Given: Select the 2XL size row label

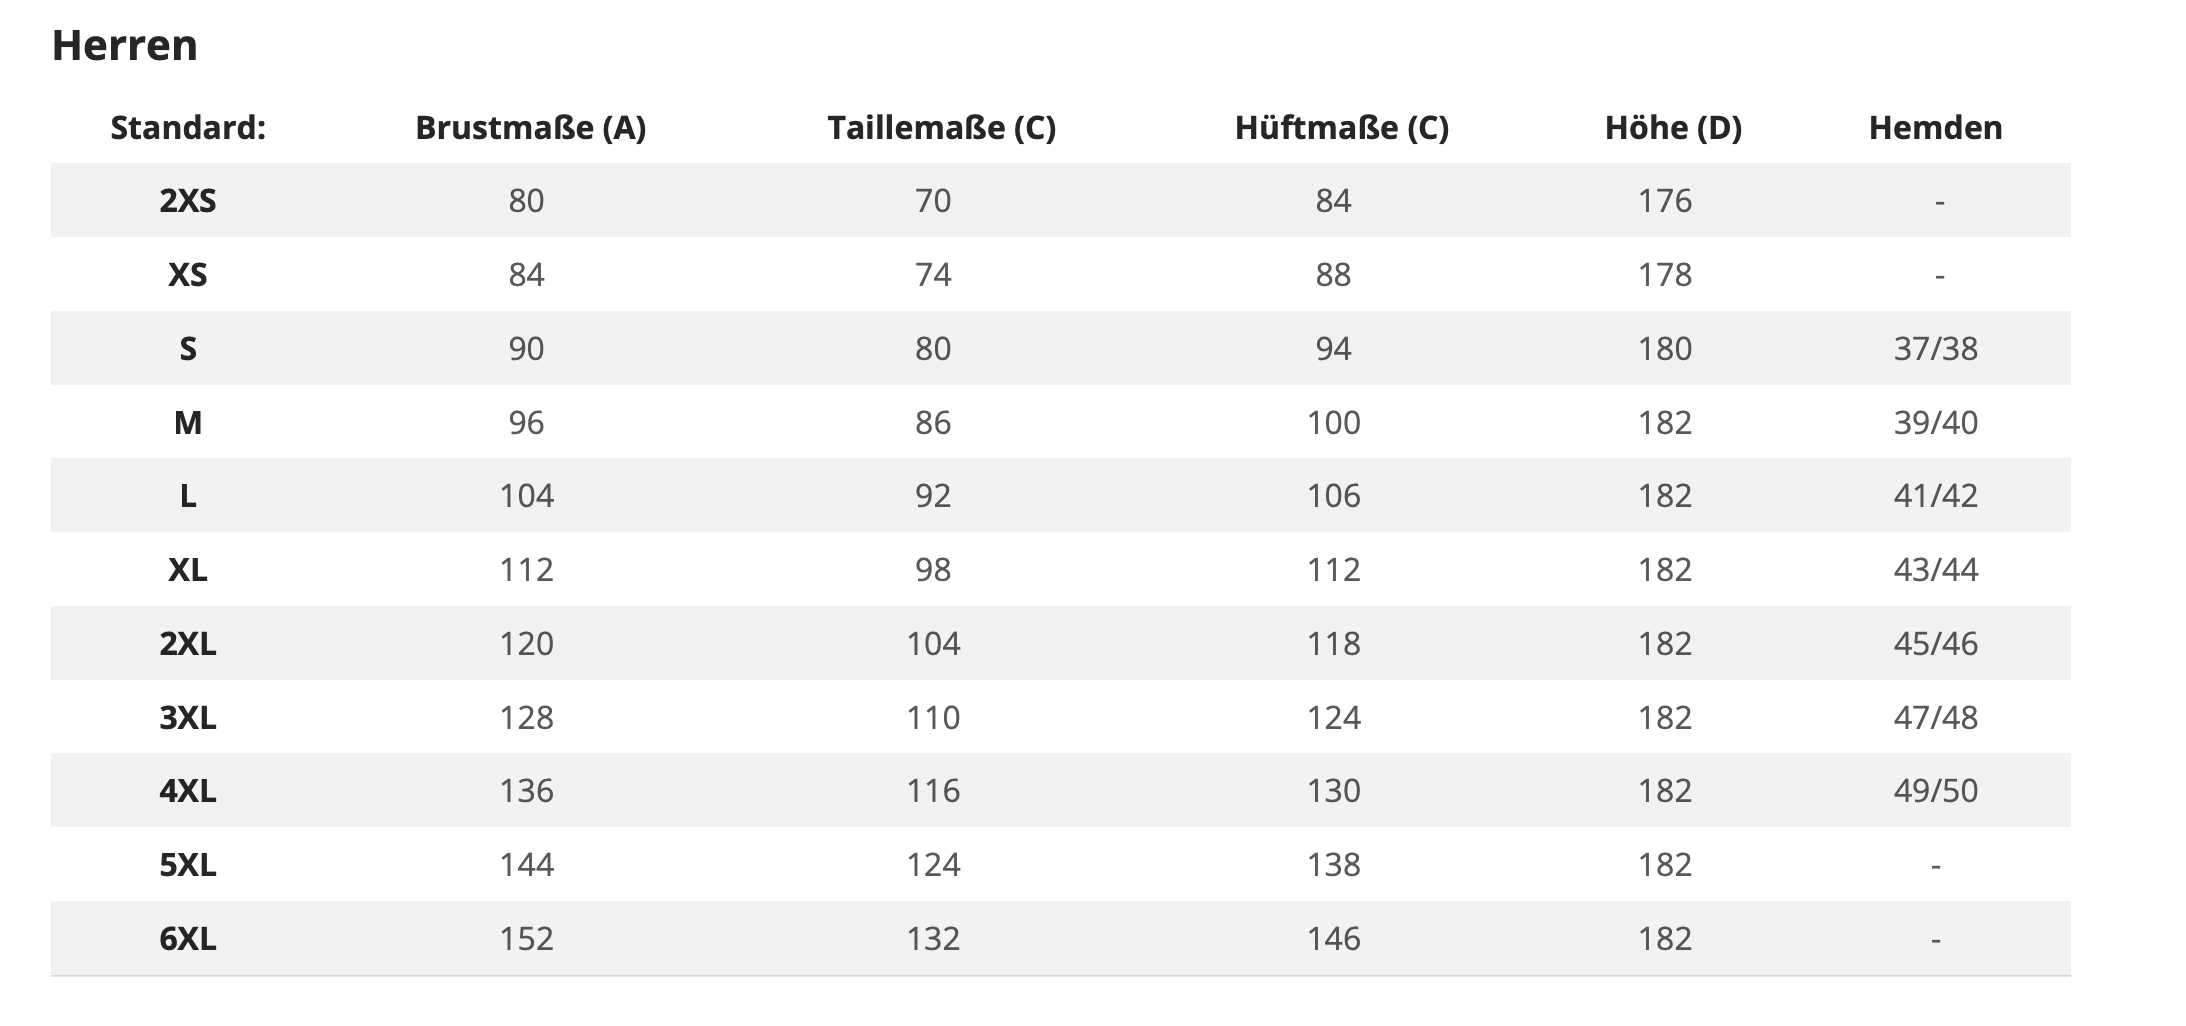Looking at the screenshot, I should [x=188, y=644].
